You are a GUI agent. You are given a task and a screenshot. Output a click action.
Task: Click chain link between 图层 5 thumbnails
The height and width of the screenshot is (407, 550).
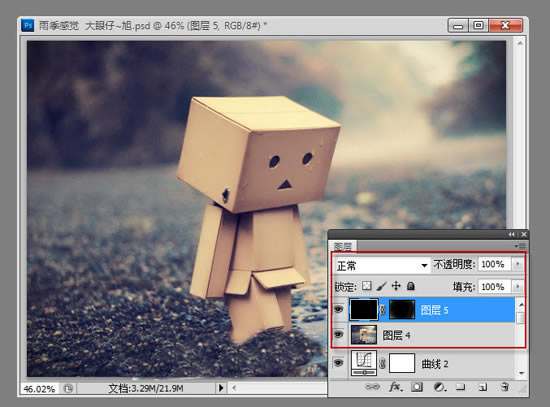(x=383, y=309)
